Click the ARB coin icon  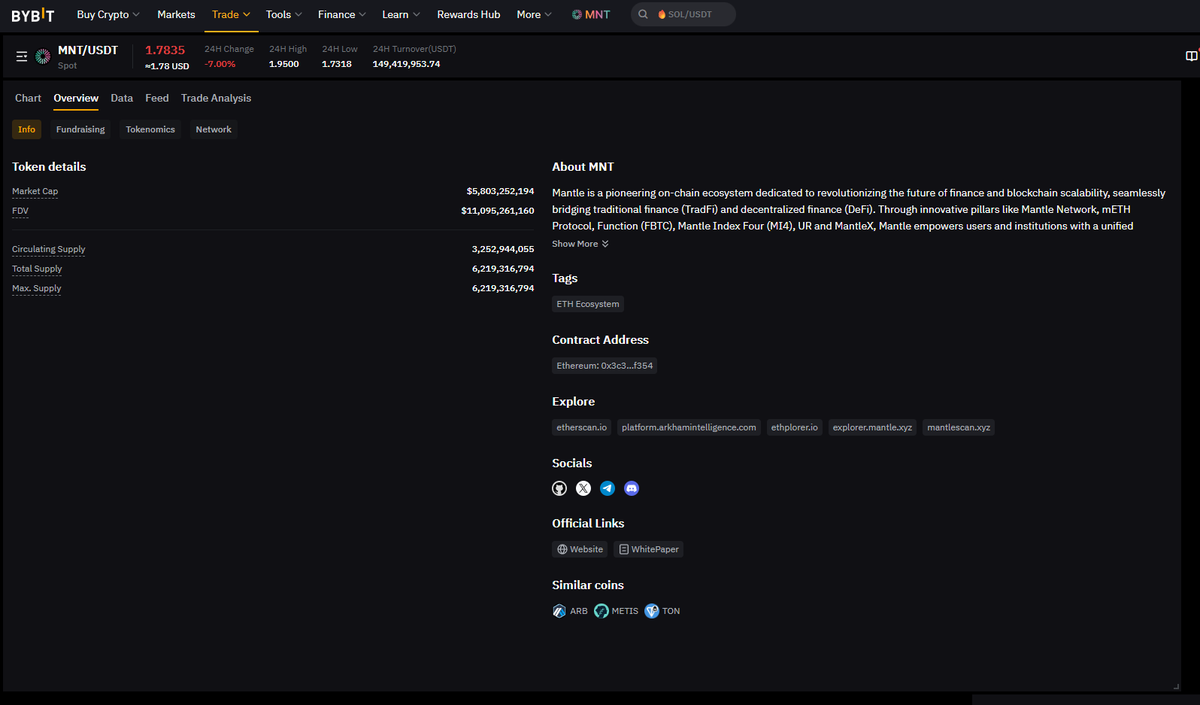coord(560,611)
